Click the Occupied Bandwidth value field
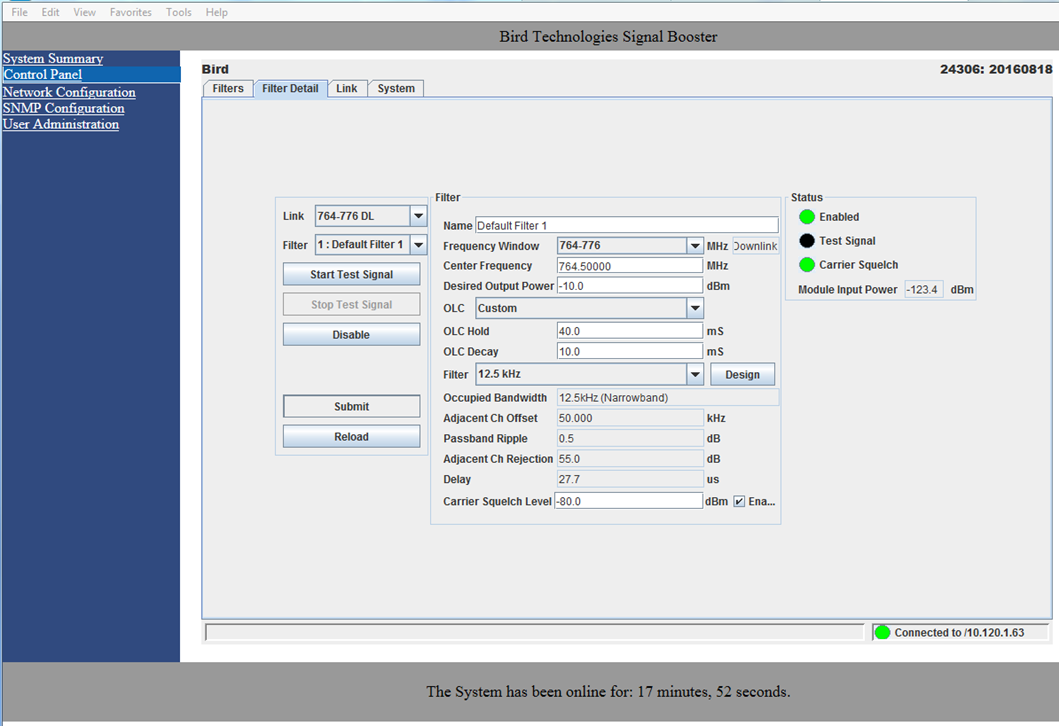This screenshot has height=726, width=1059. 668,398
